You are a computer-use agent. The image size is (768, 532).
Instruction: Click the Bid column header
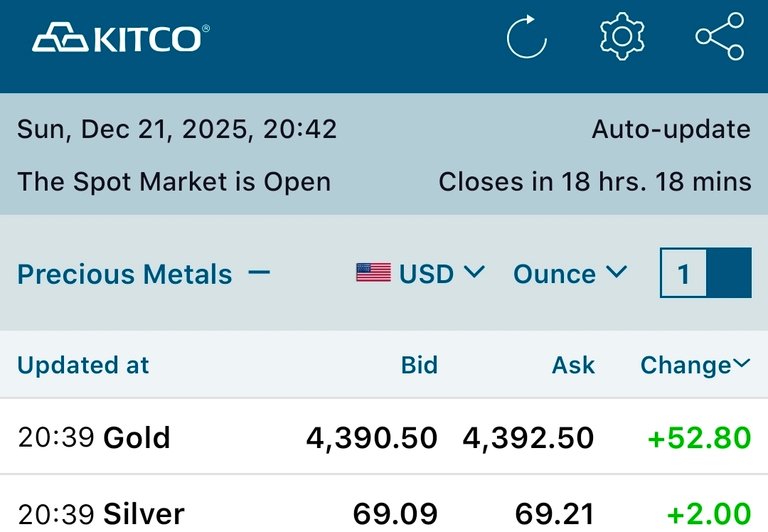(419, 365)
